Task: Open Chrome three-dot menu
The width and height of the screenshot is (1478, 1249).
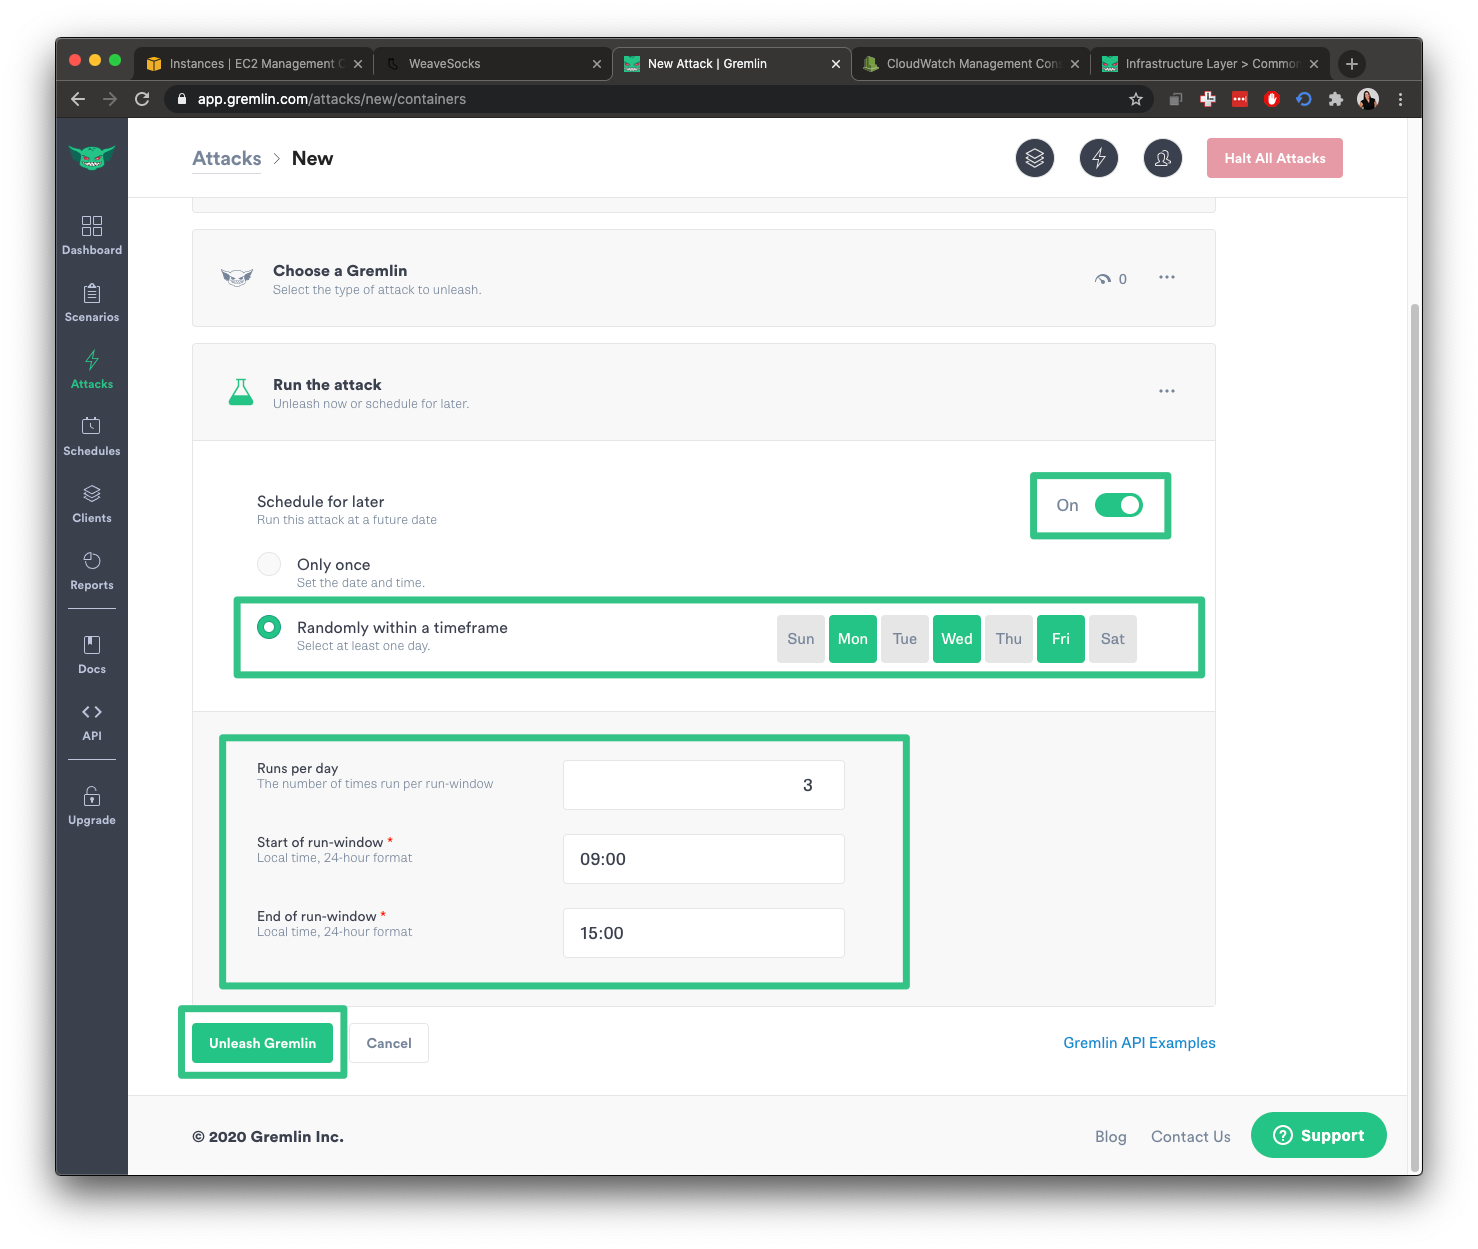Action: point(1400,99)
